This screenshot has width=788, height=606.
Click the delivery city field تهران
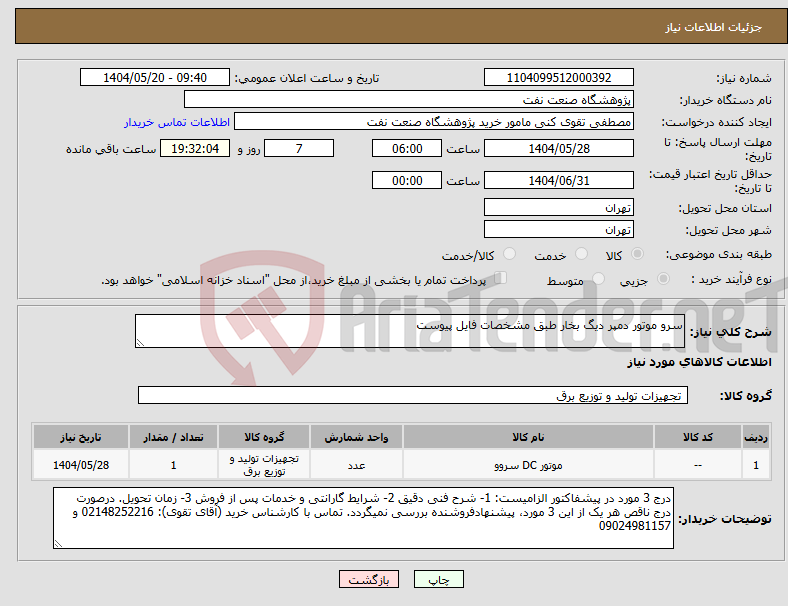coord(558,229)
